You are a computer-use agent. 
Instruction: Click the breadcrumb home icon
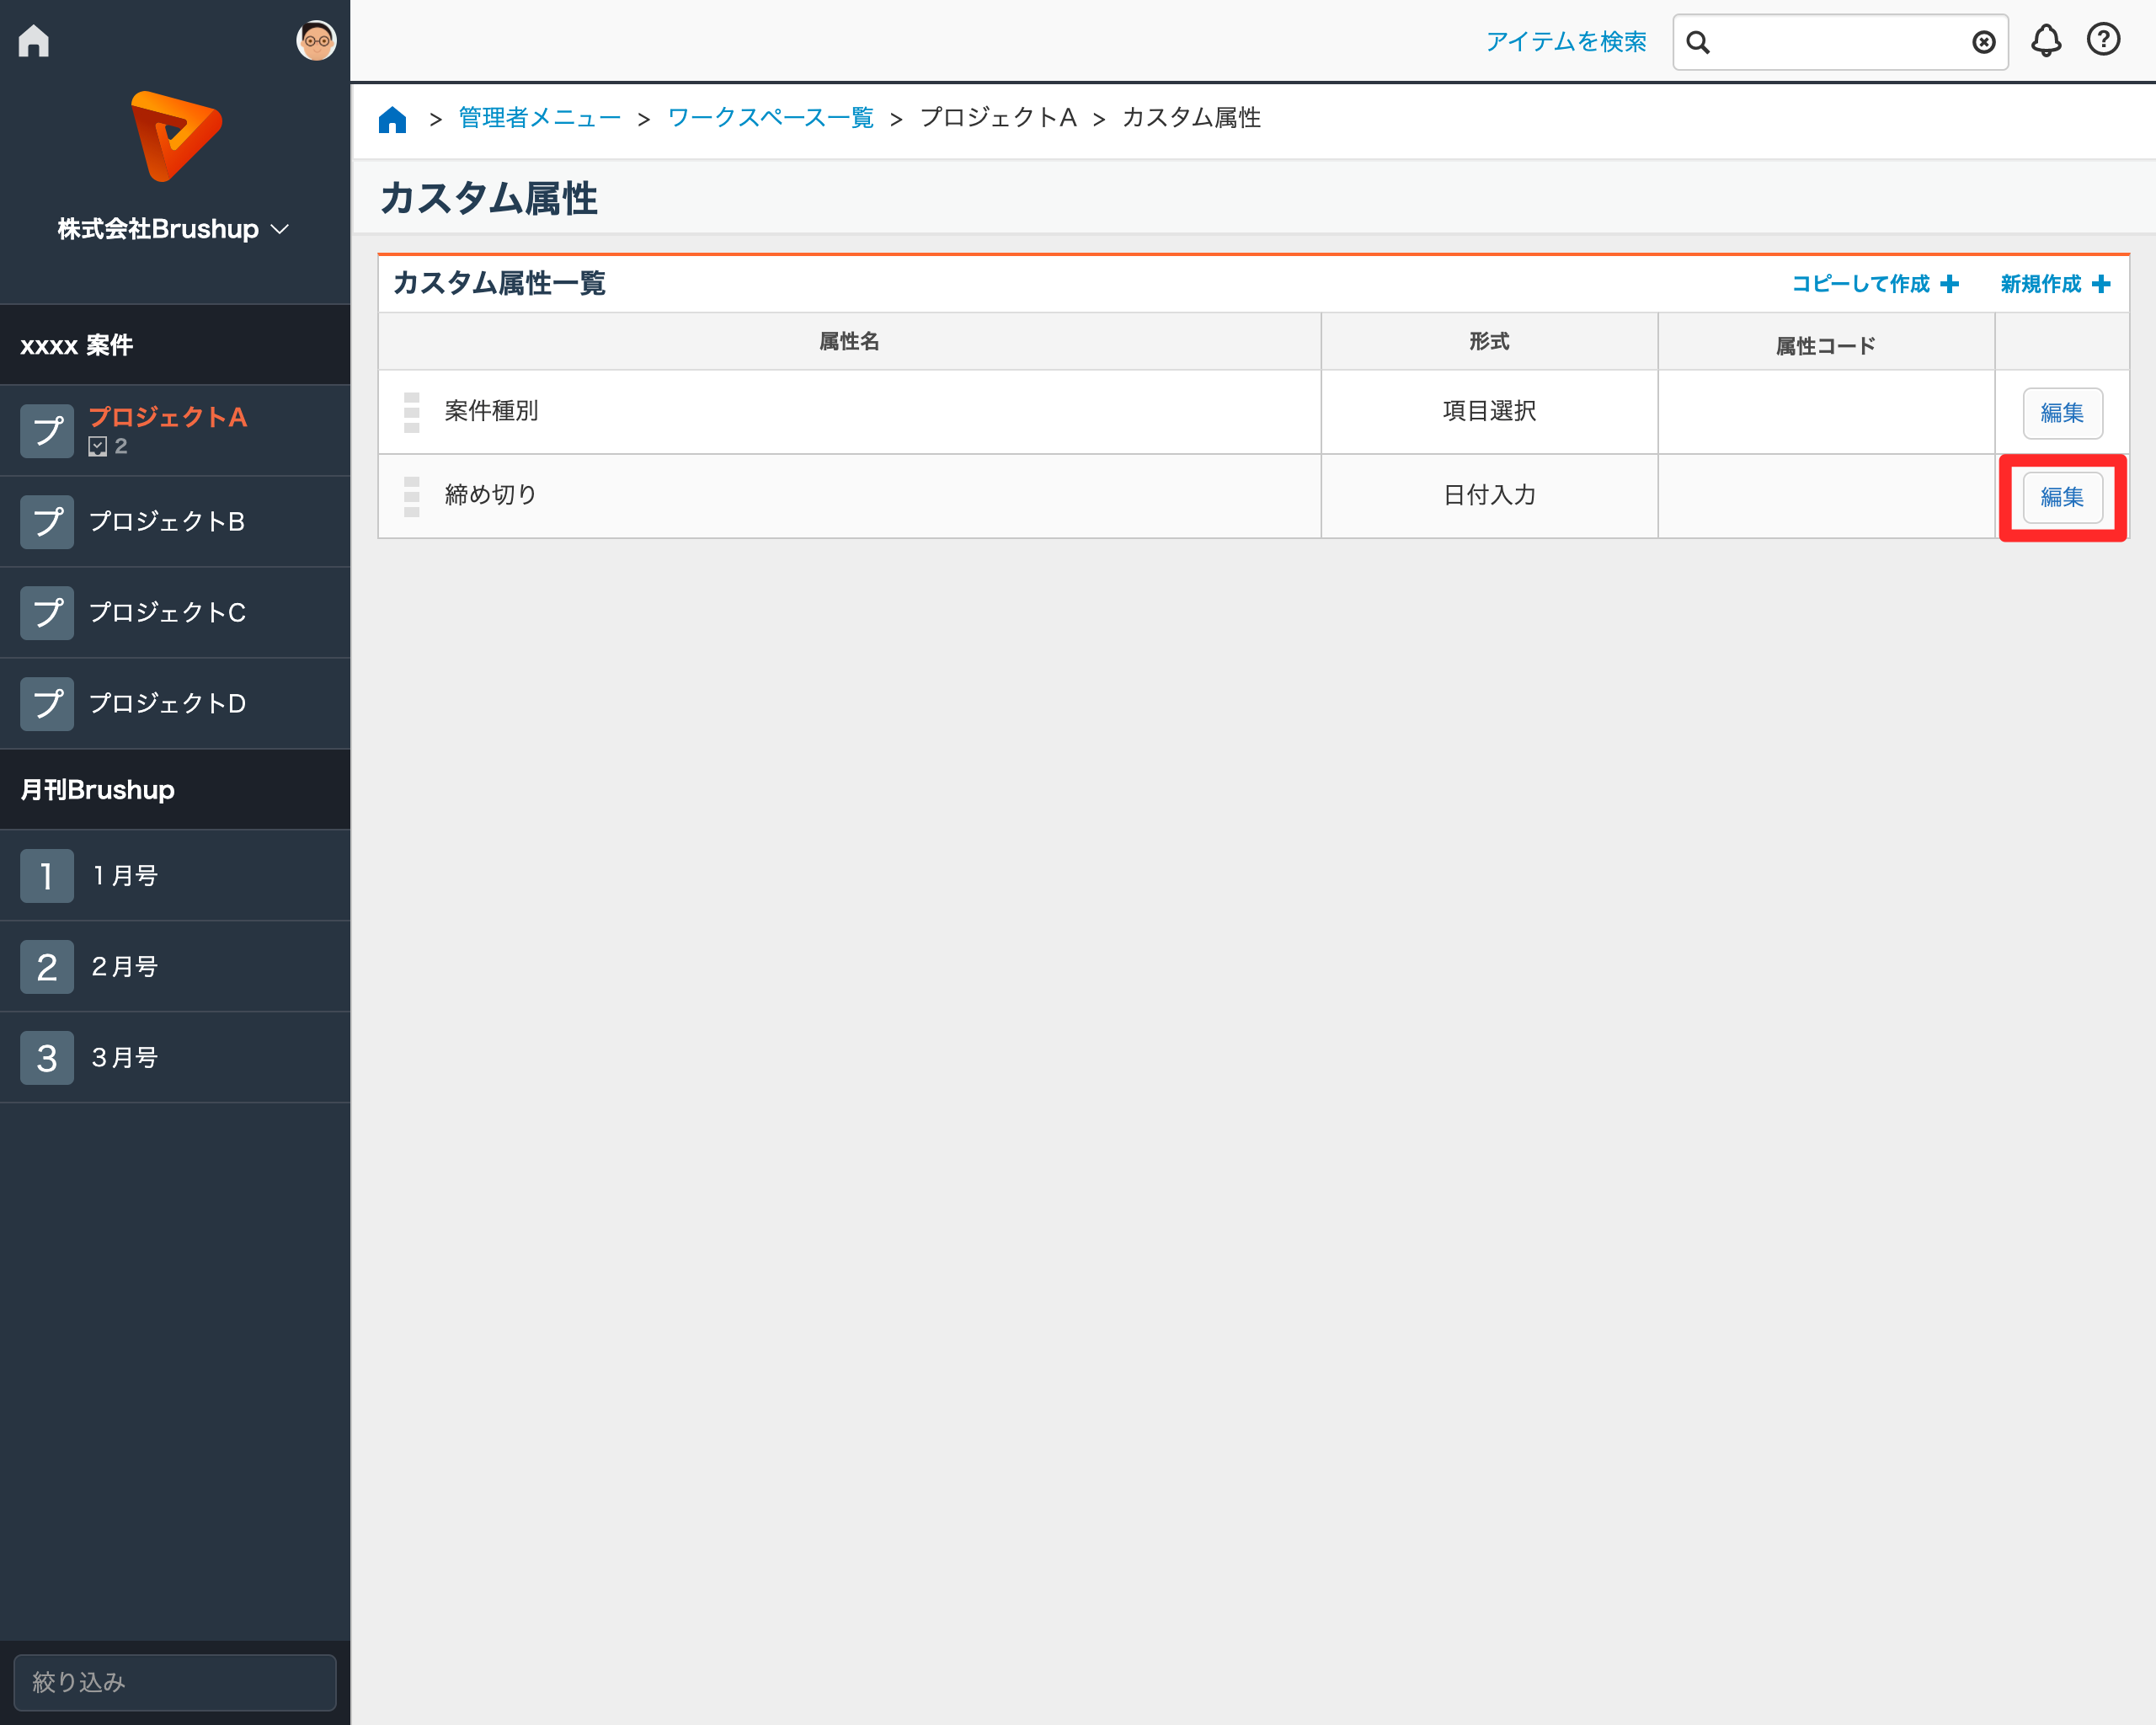pyautogui.click(x=392, y=119)
